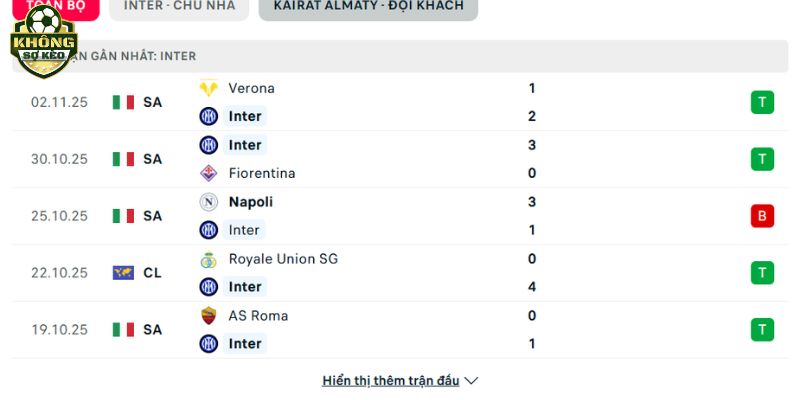The image size is (800, 400).
Task: Expand the chevron next to Hiển thị thêm trận đấu
Action: point(472,381)
